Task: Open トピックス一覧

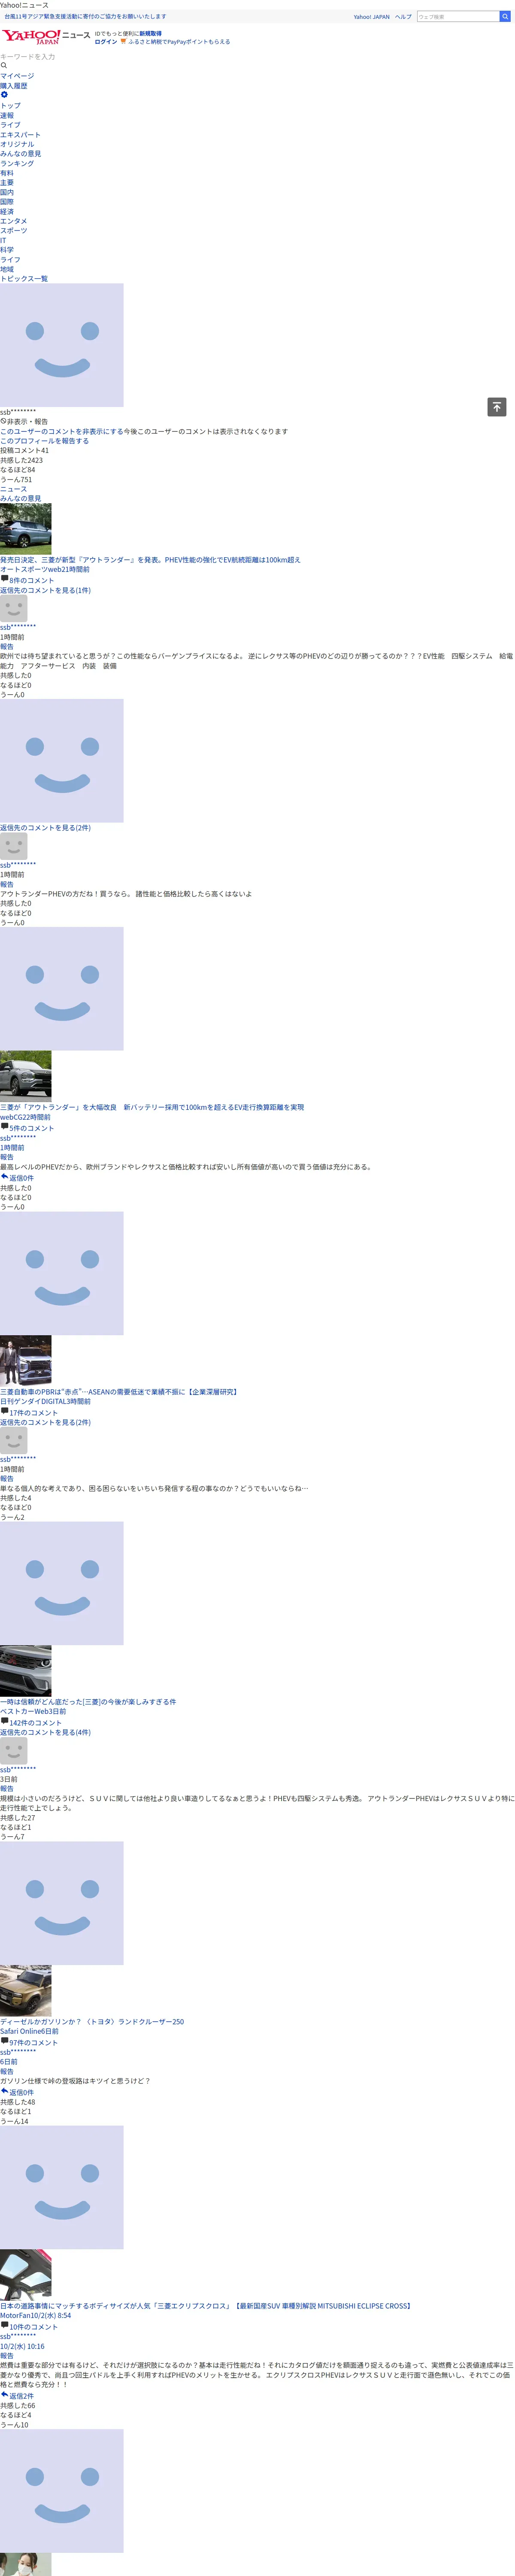Action: (x=24, y=279)
